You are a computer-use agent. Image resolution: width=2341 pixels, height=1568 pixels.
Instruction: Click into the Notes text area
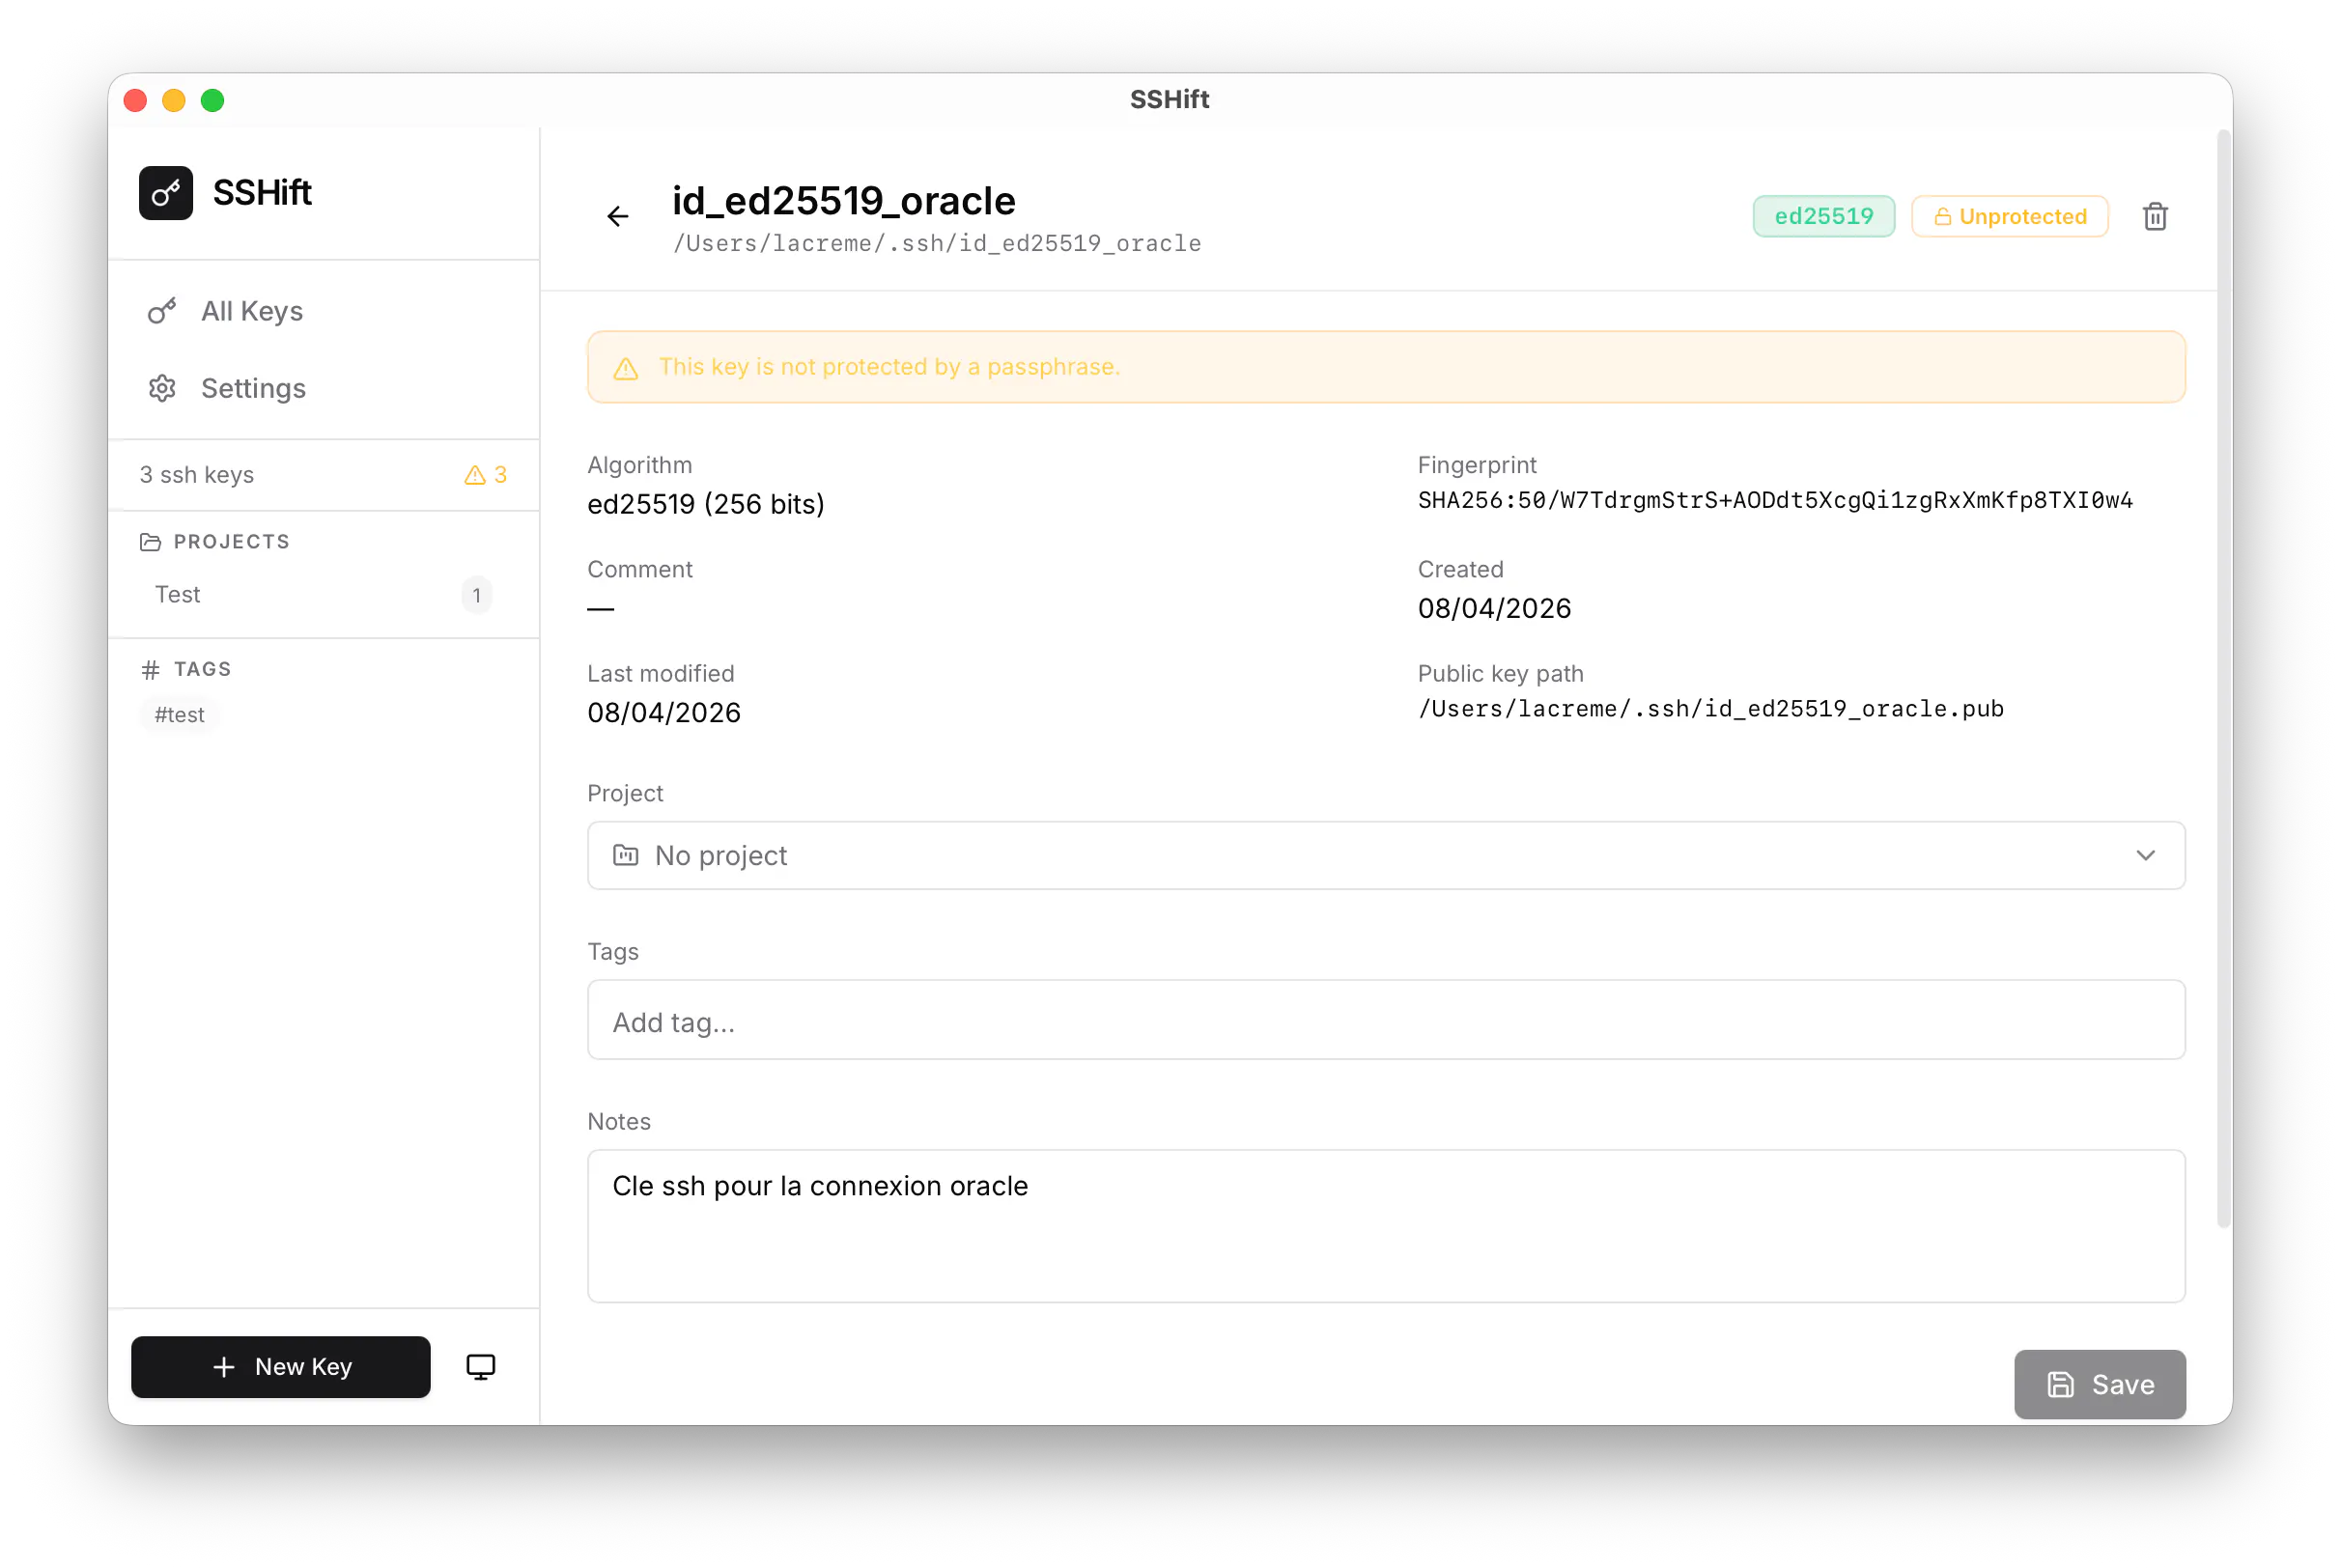point(1386,1226)
